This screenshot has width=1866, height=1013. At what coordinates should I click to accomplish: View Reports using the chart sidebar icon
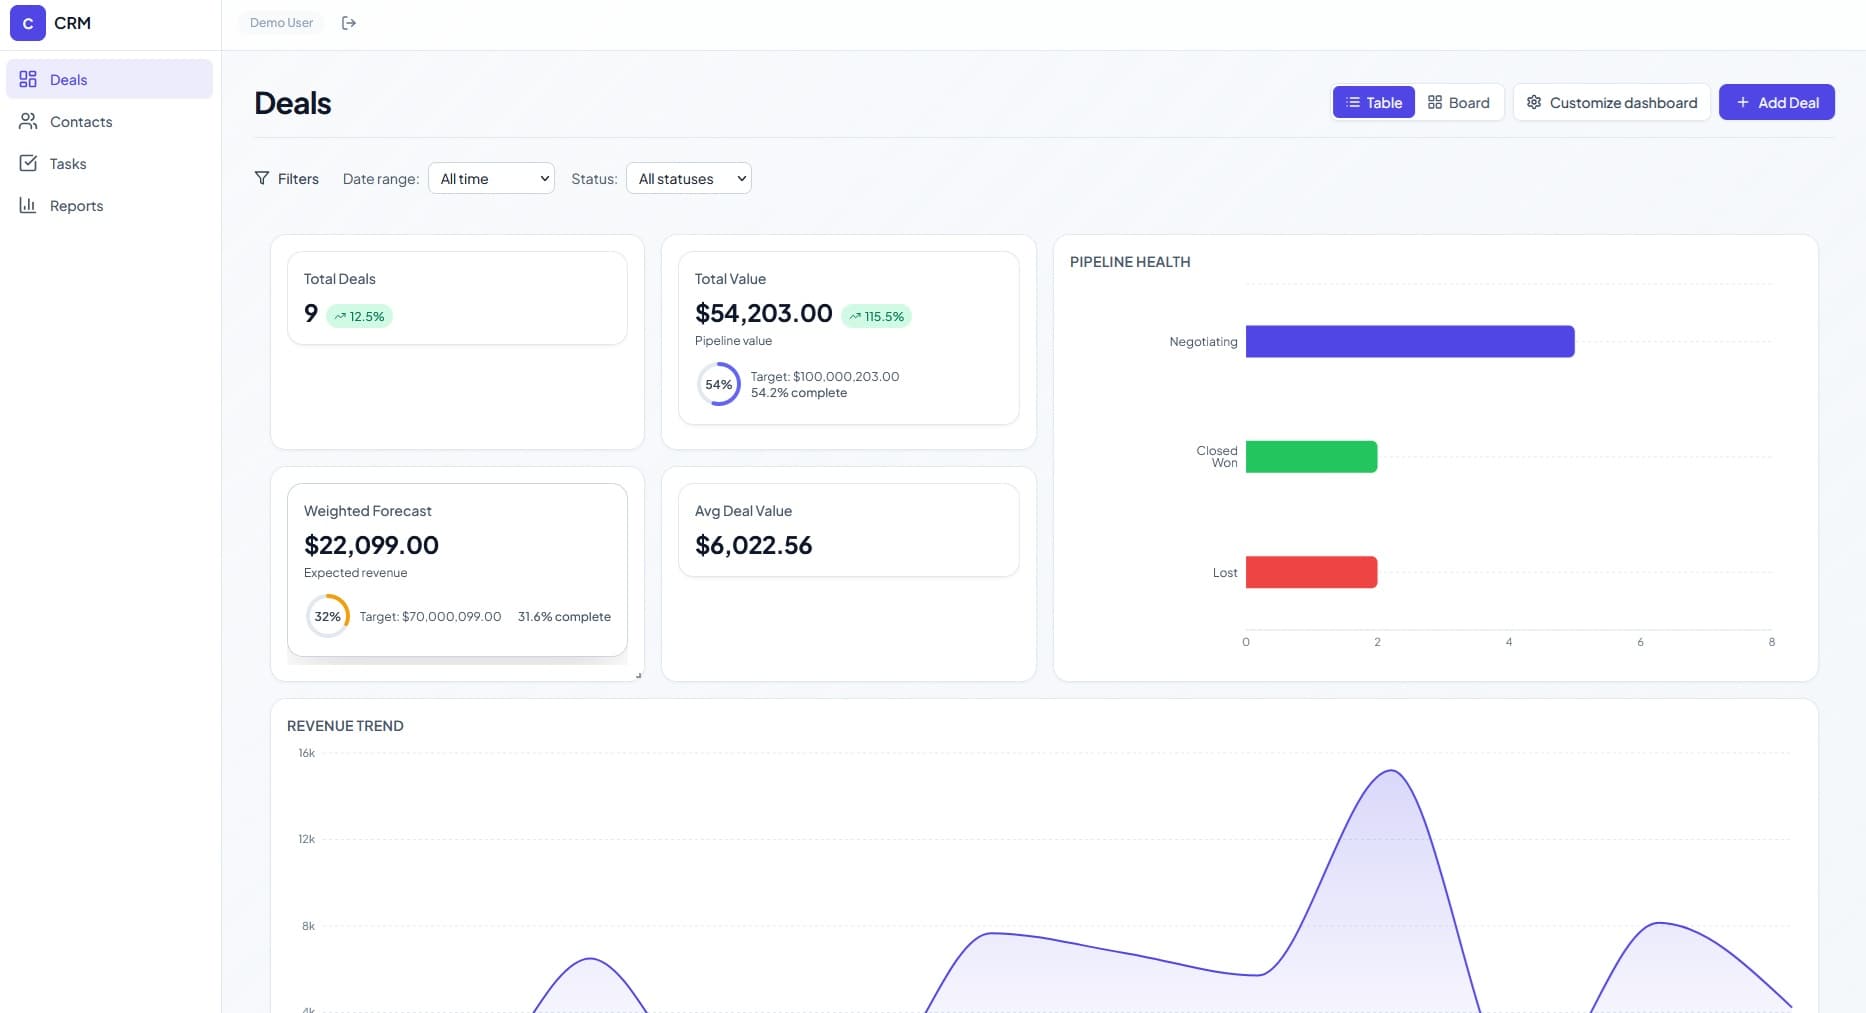click(28, 205)
